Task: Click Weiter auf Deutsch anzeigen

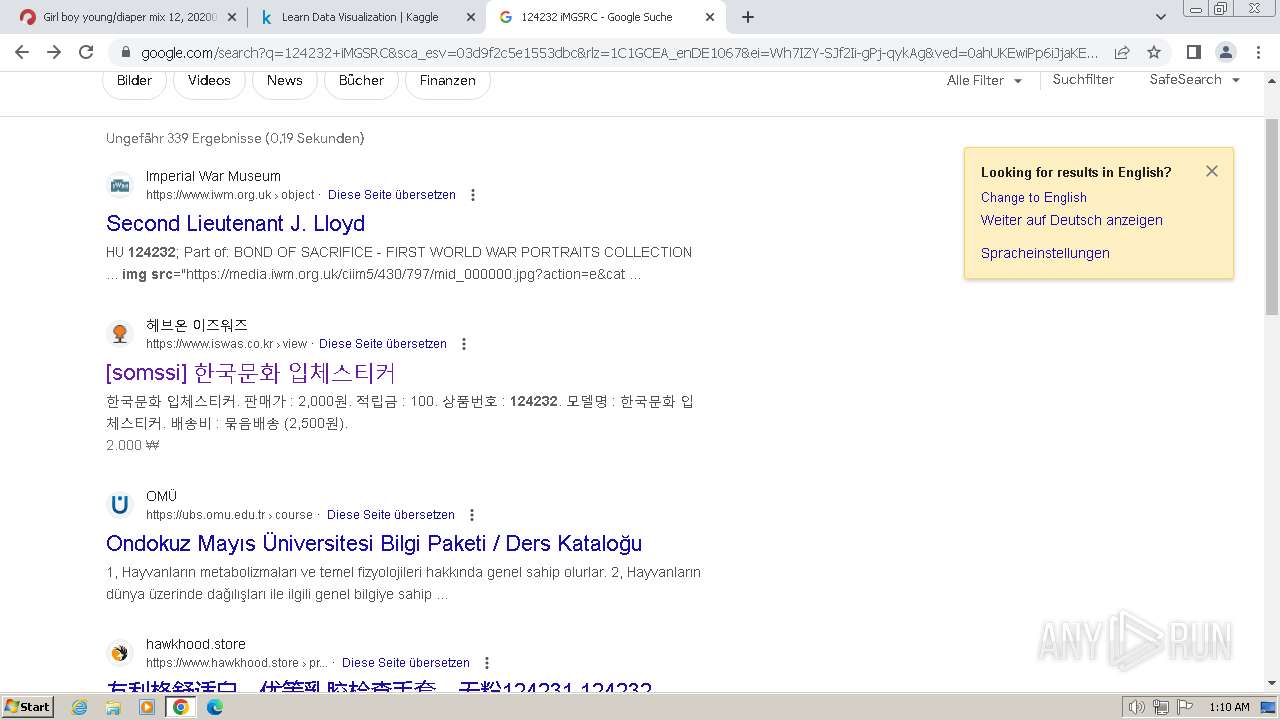Action: coord(1071,220)
